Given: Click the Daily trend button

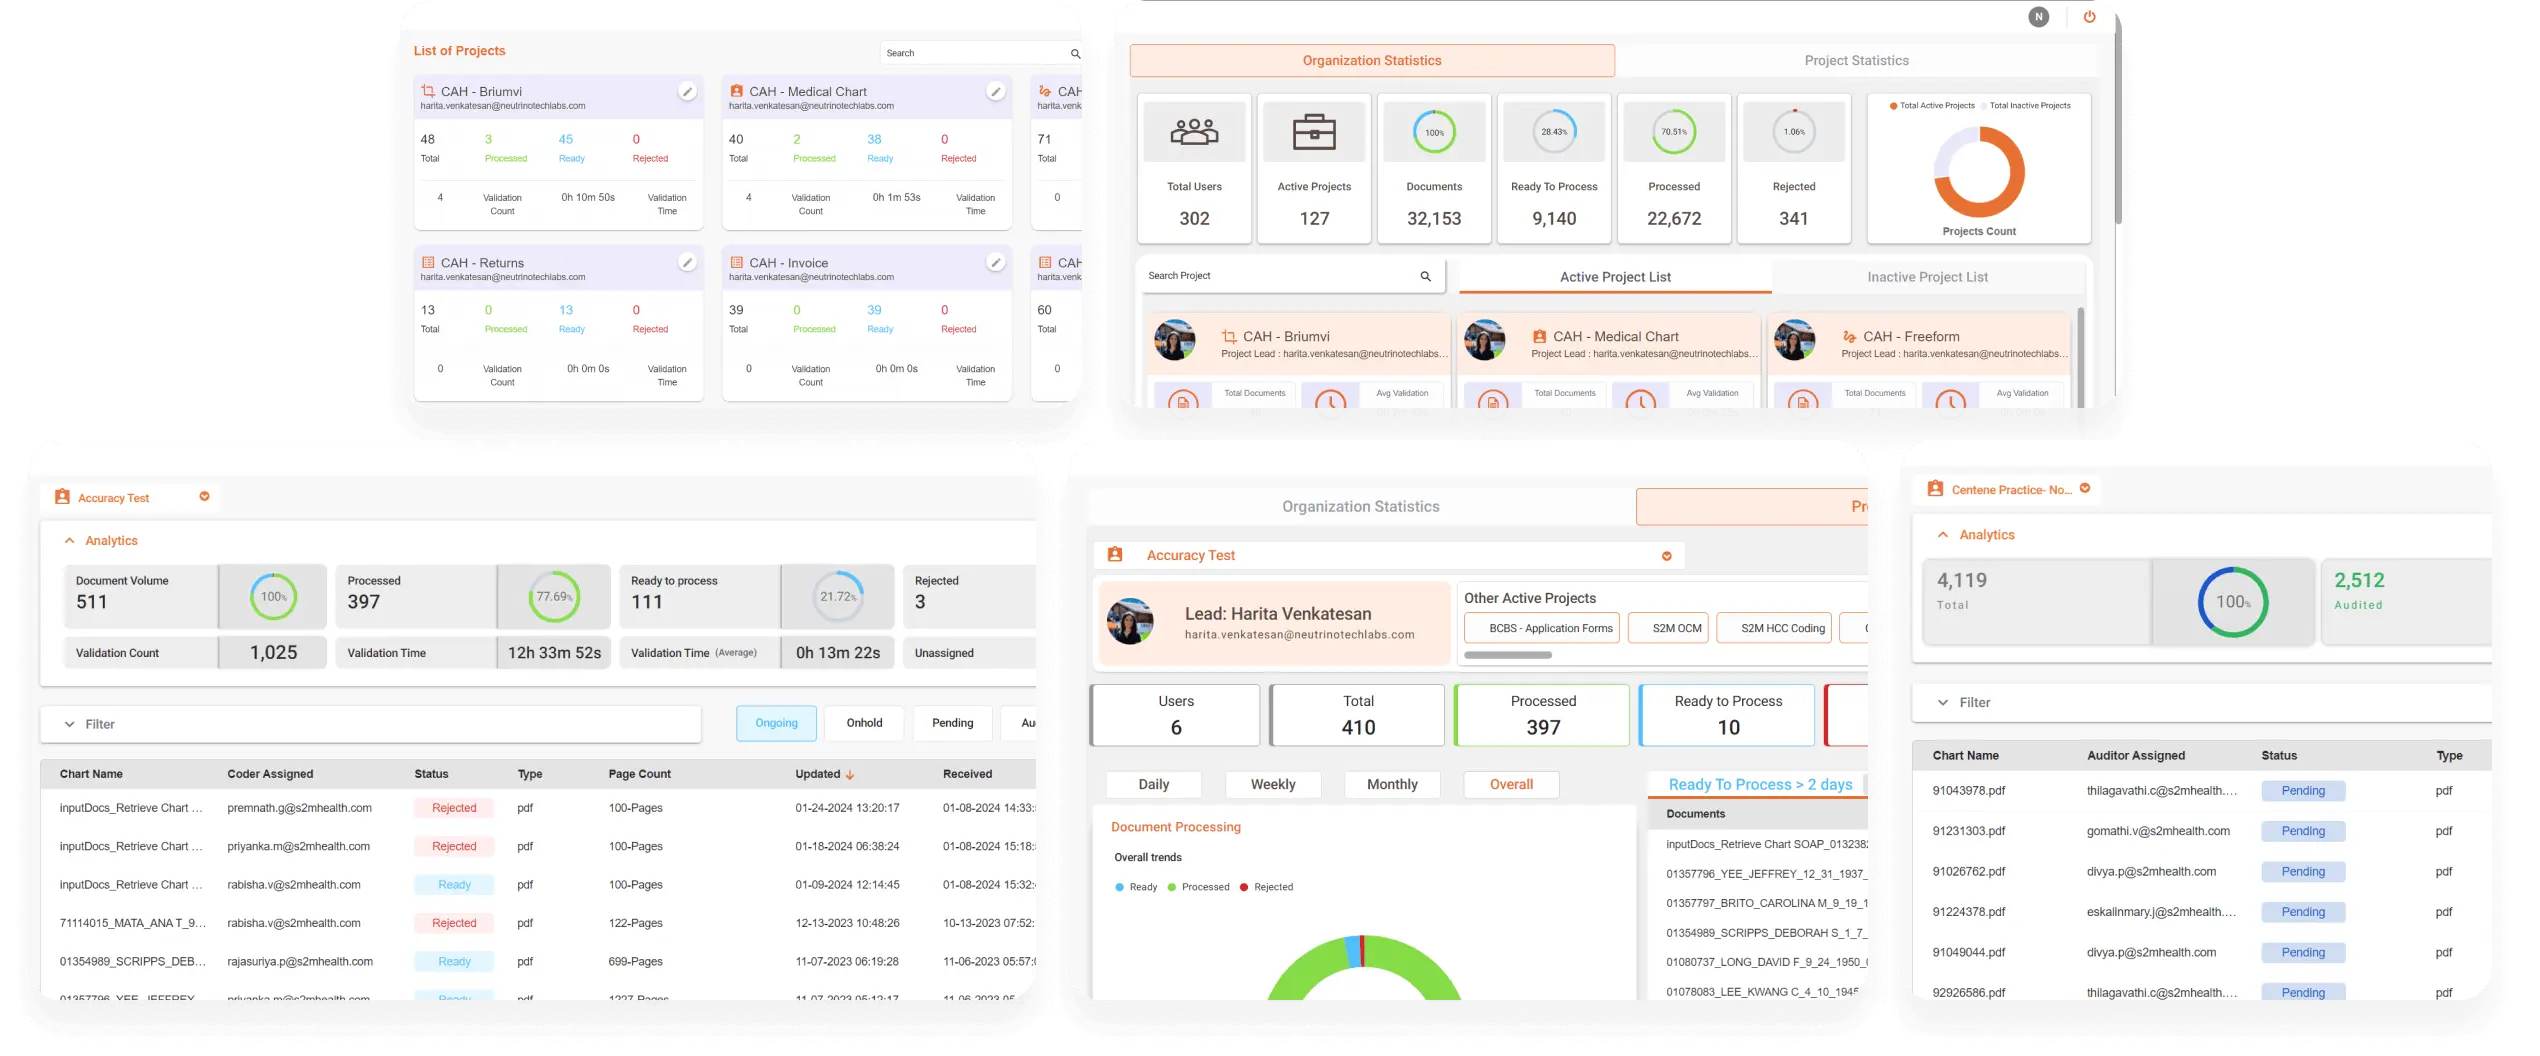Looking at the screenshot, I should (1153, 785).
